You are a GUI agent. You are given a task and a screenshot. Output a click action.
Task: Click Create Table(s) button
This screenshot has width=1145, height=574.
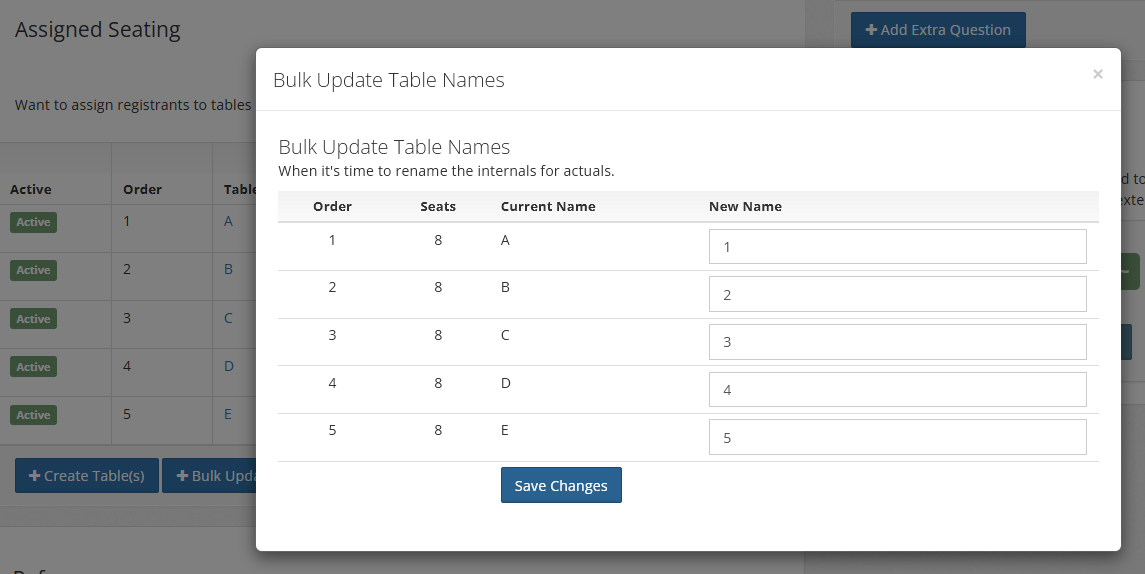point(87,475)
